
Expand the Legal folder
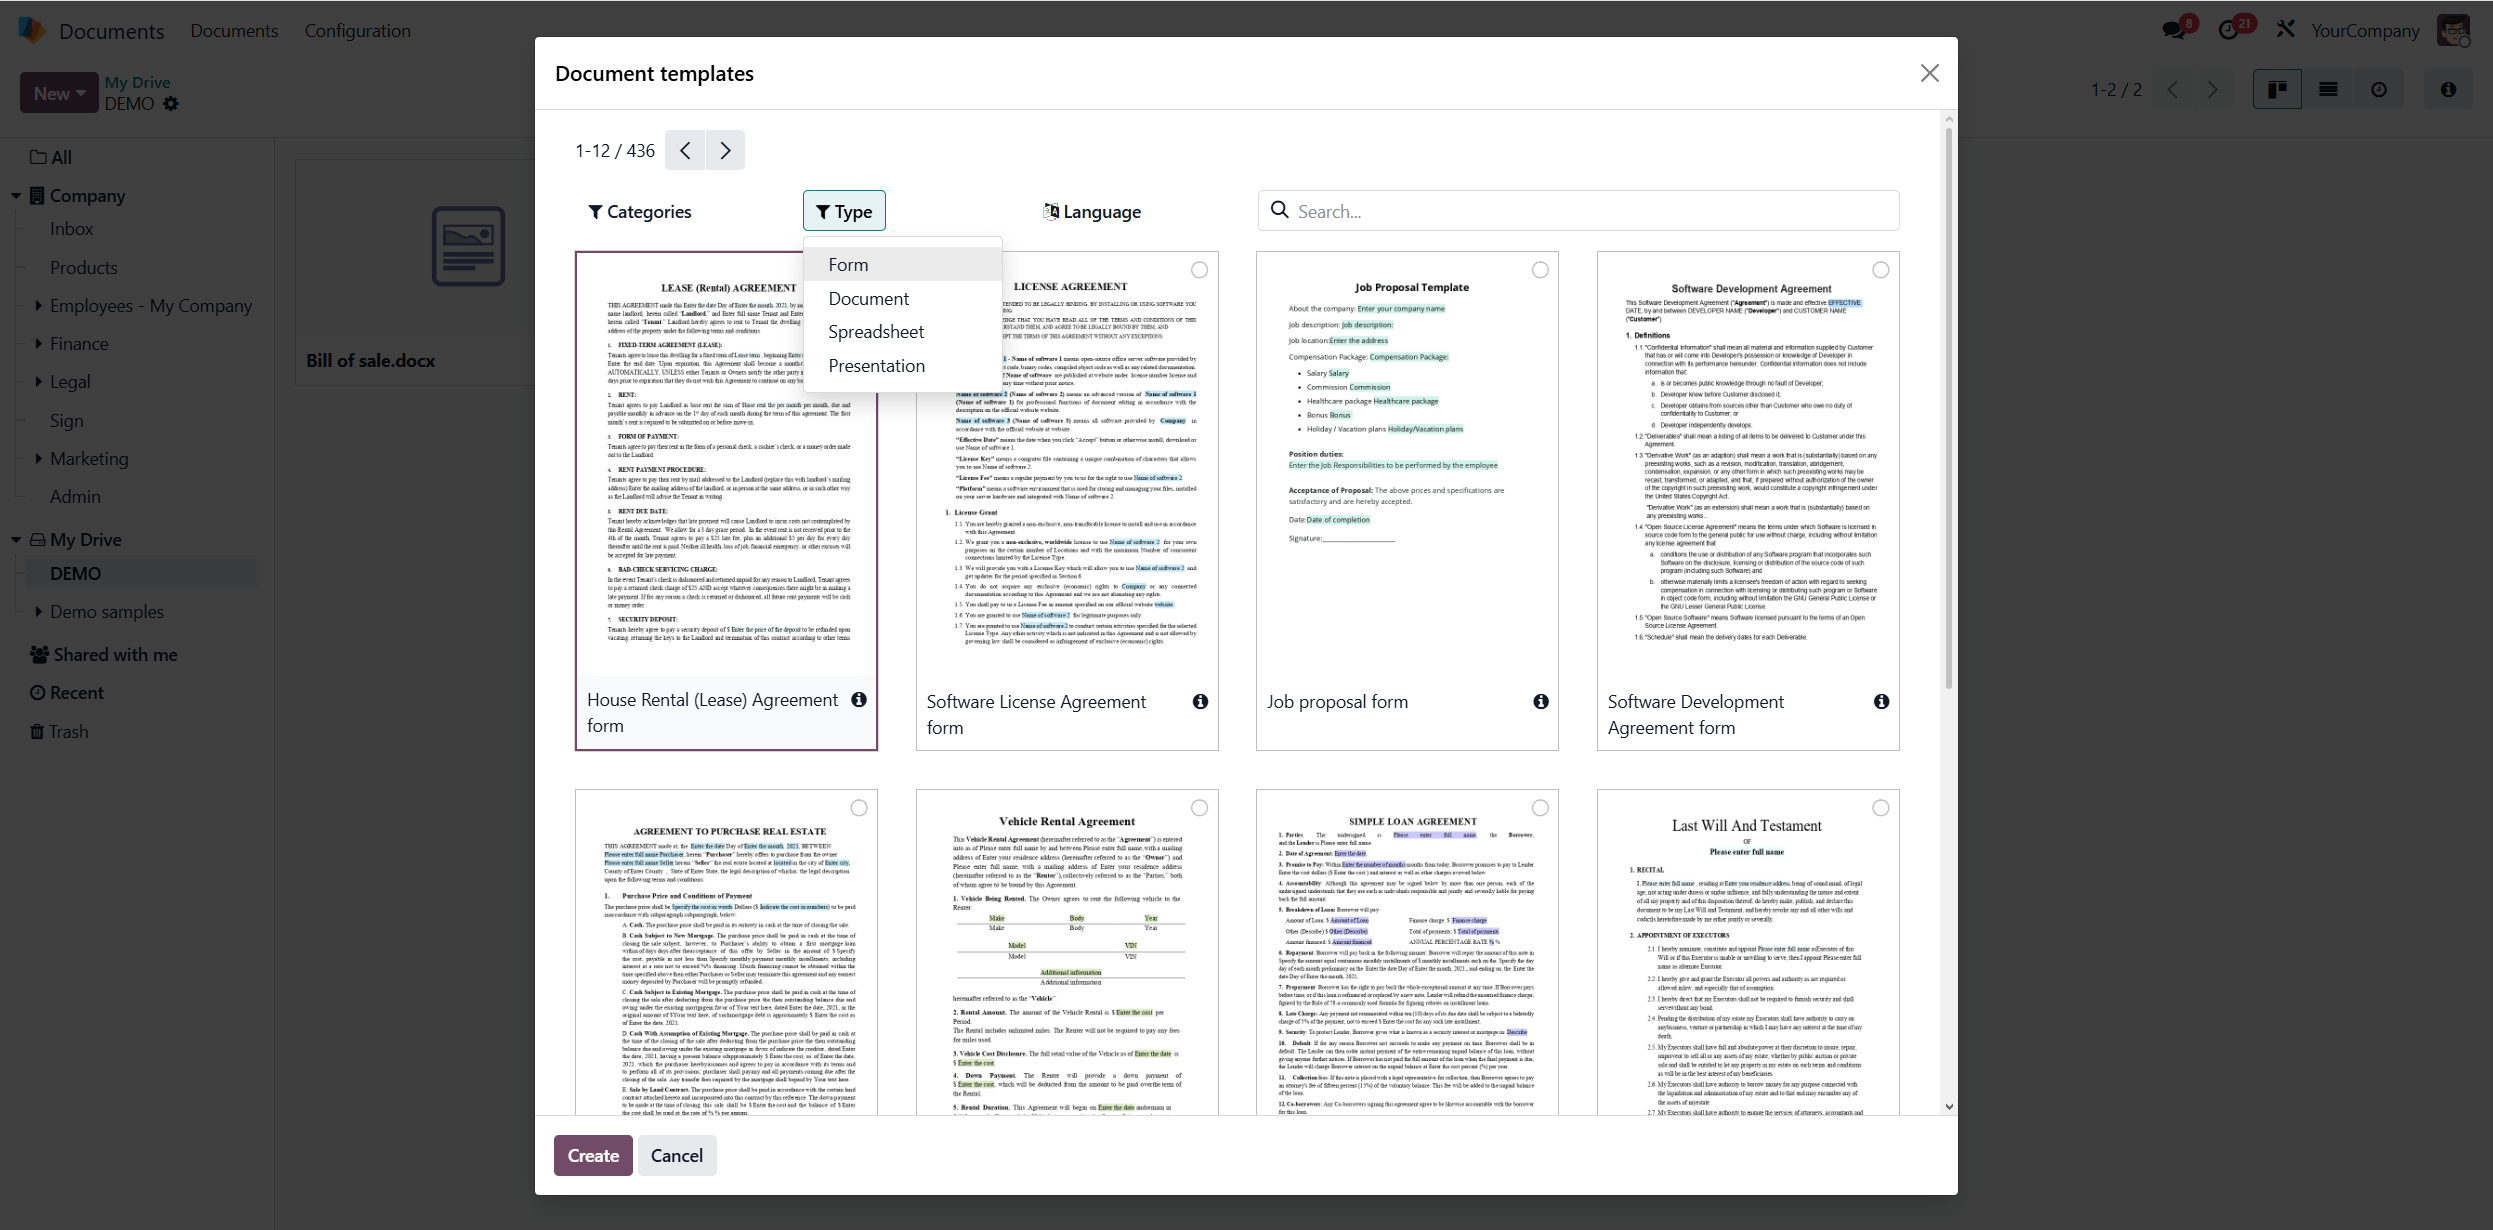click(x=38, y=381)
